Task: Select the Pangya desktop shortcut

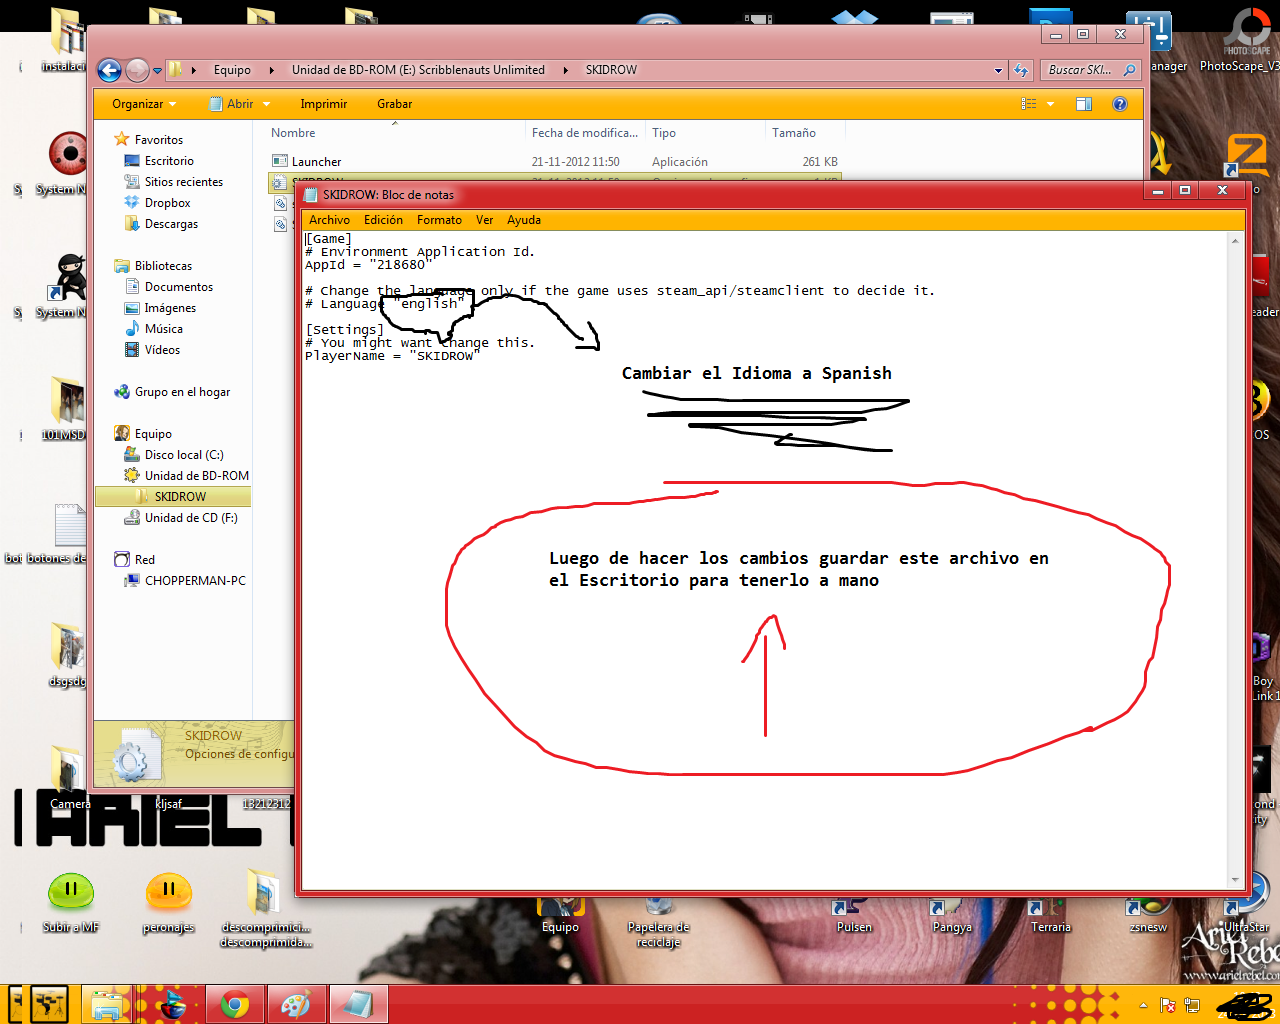Action: (x=952, y=916)
